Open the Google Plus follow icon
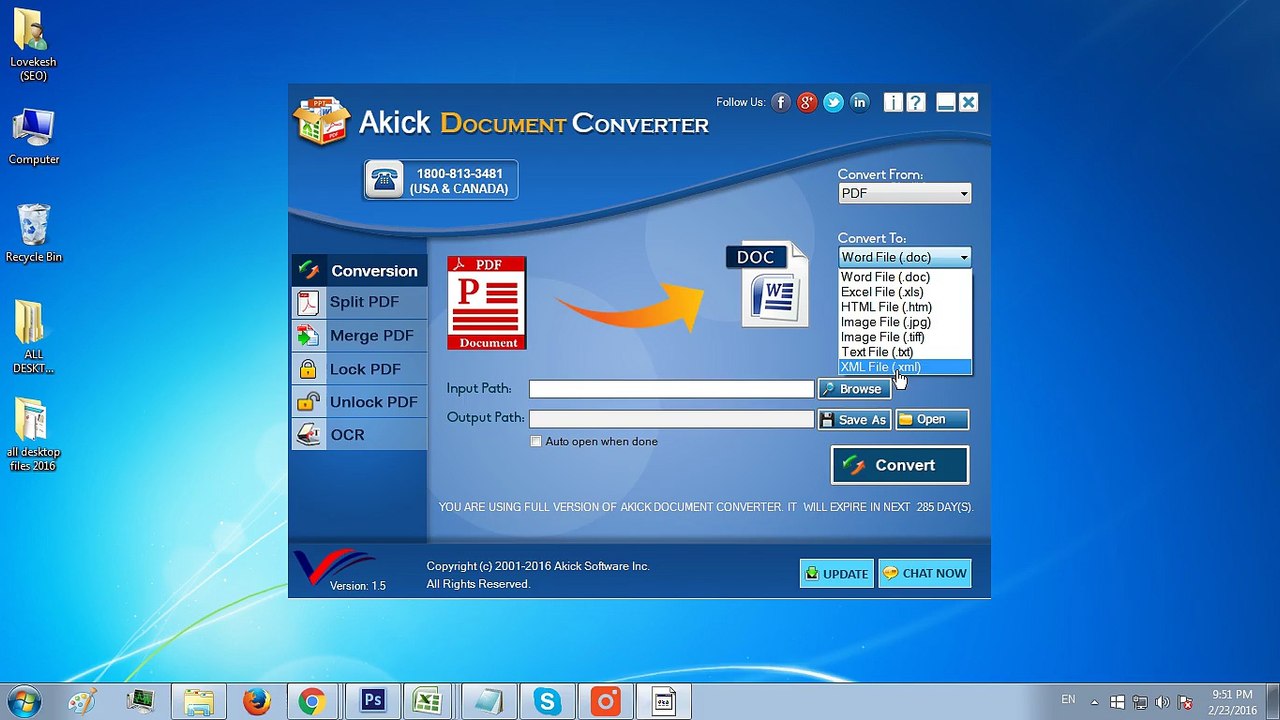 pyautogui.click(x=807, y=102)
